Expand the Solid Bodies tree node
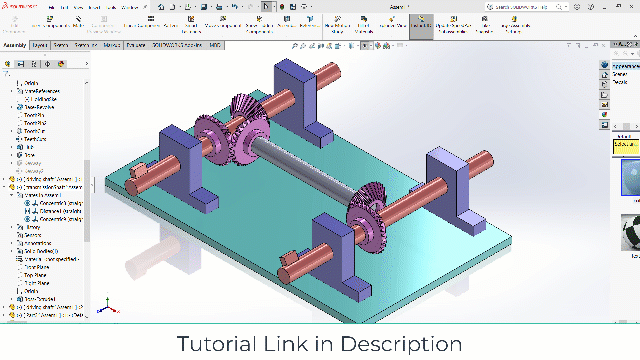640x360 pixels. [11, 251]
